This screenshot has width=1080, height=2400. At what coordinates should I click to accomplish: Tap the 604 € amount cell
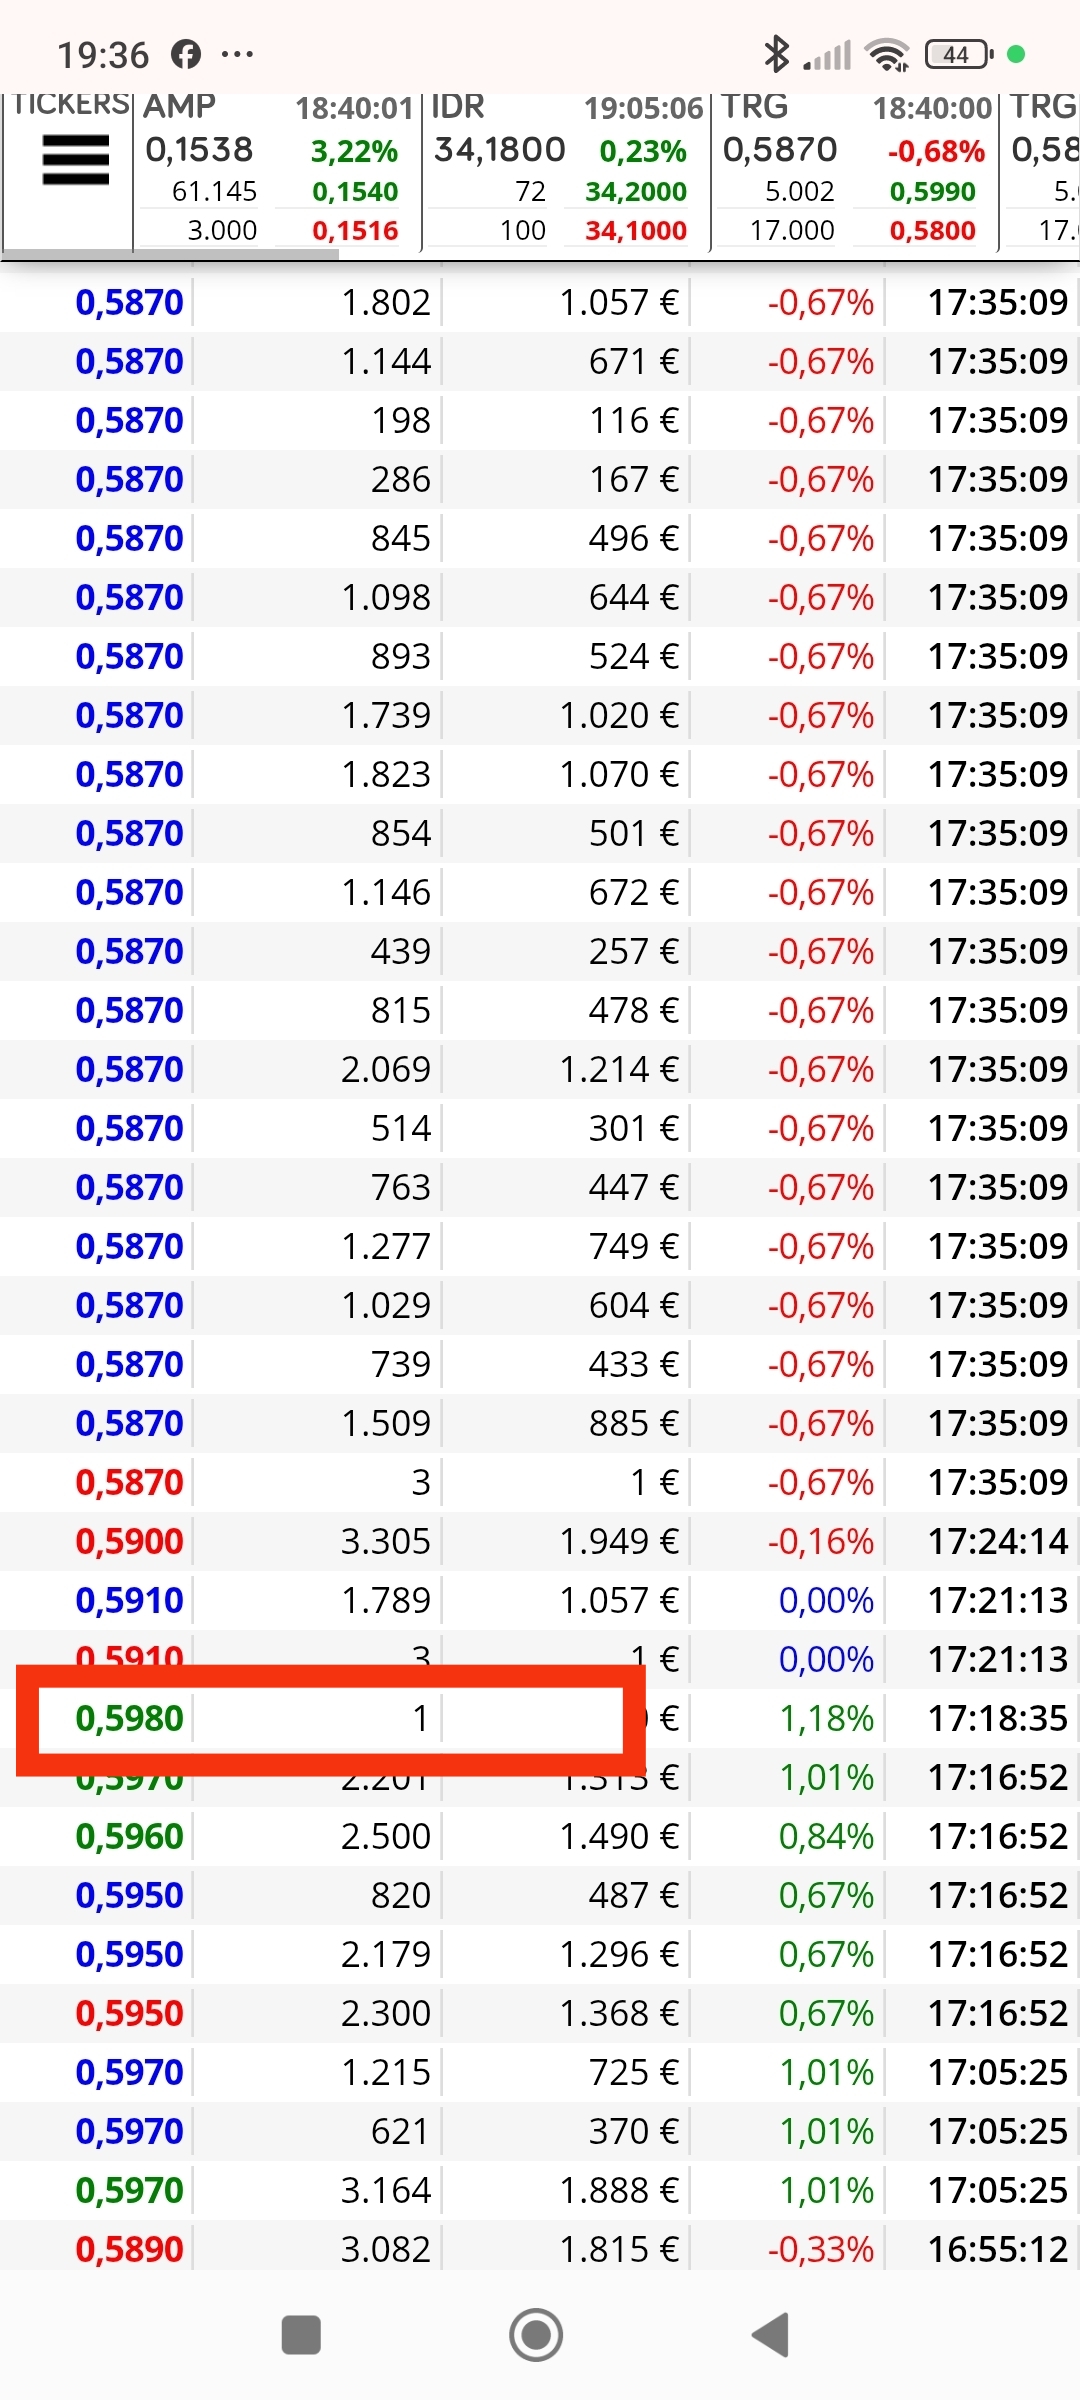(633, 1305)
